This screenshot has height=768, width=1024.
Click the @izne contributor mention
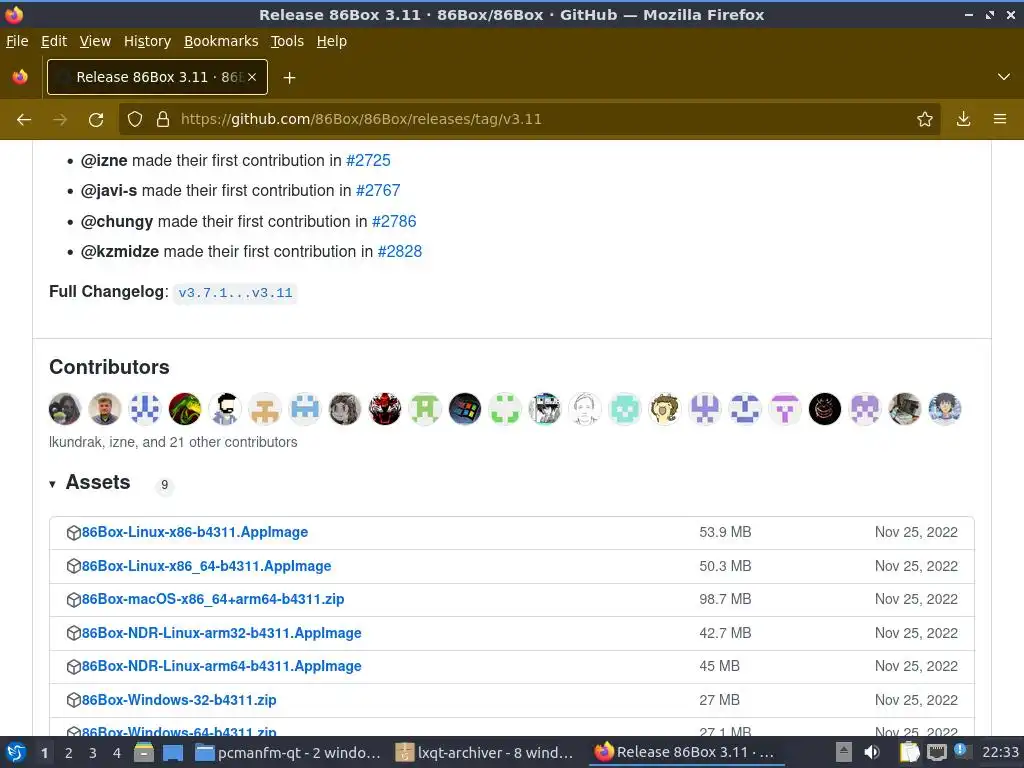coord(104,161)
